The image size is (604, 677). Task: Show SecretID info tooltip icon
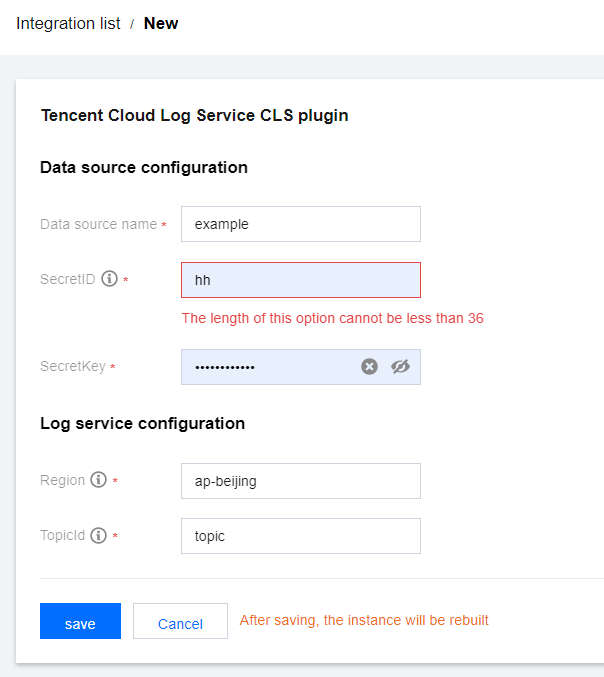(109, 279)
